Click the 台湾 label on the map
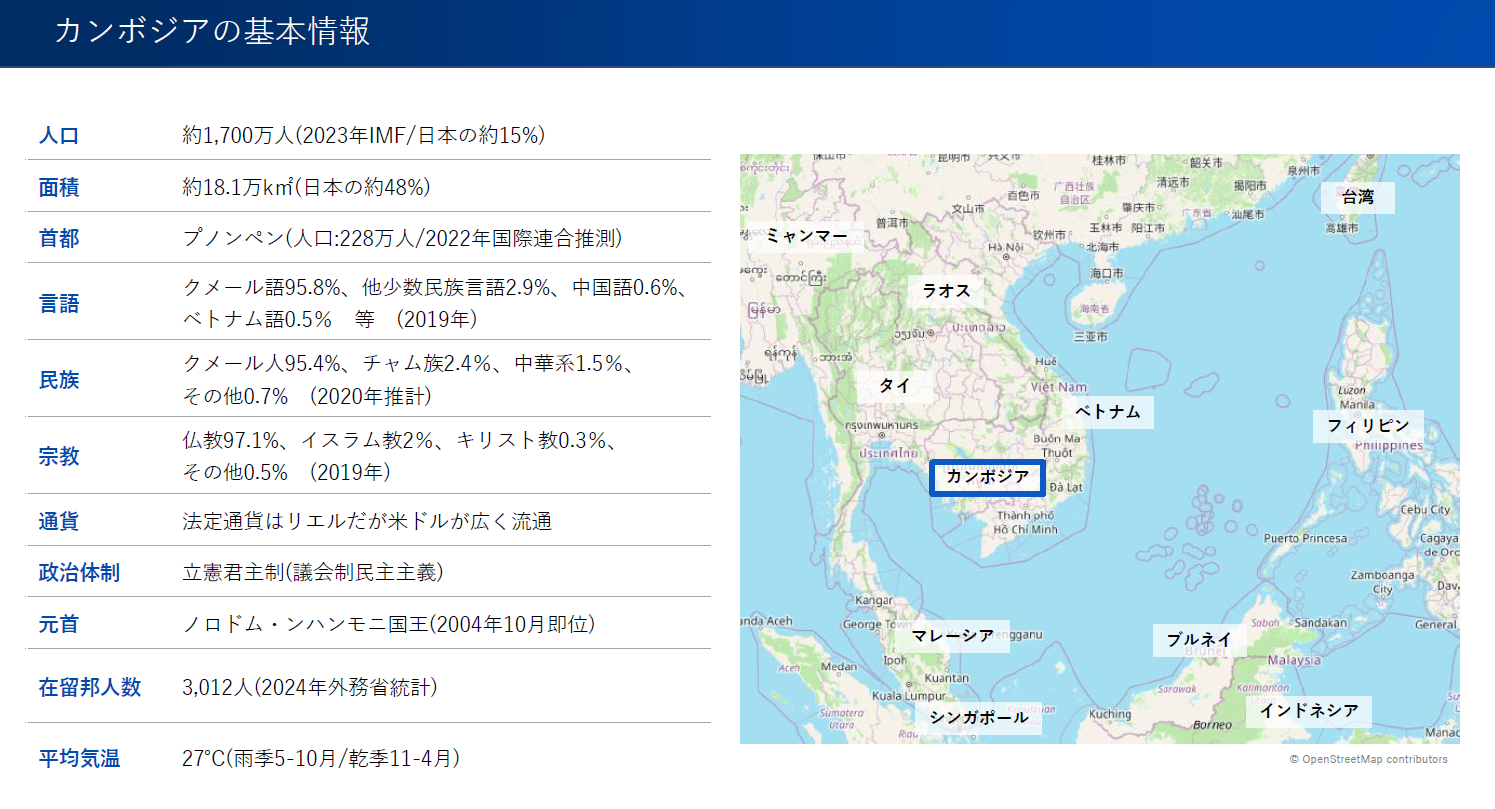The image size is (1495, 809). [x=1357, y=197]
